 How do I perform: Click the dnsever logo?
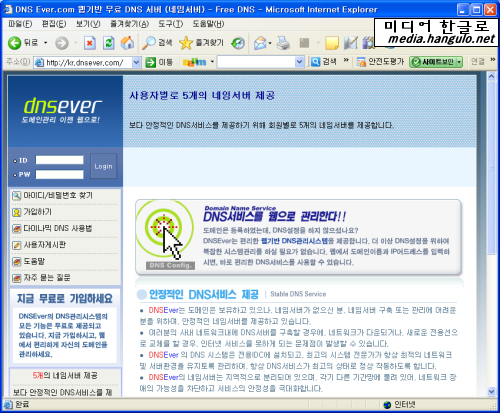point(62,110)
